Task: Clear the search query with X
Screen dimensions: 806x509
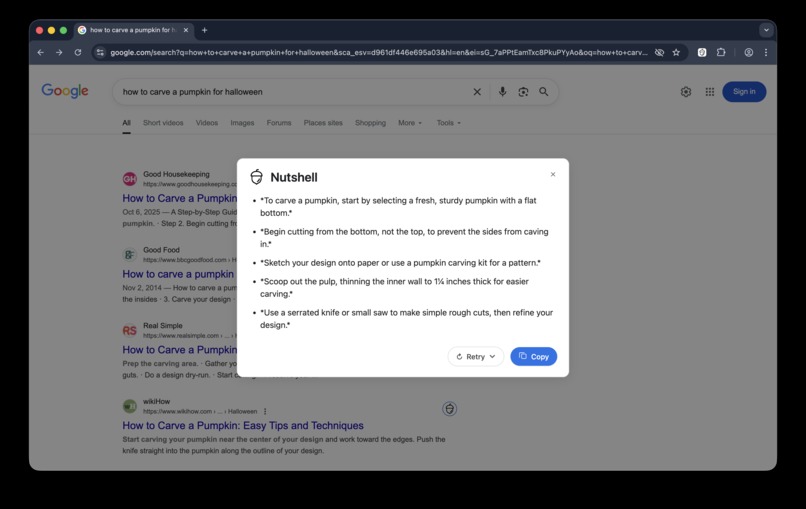Action: (x=477, y=92)
